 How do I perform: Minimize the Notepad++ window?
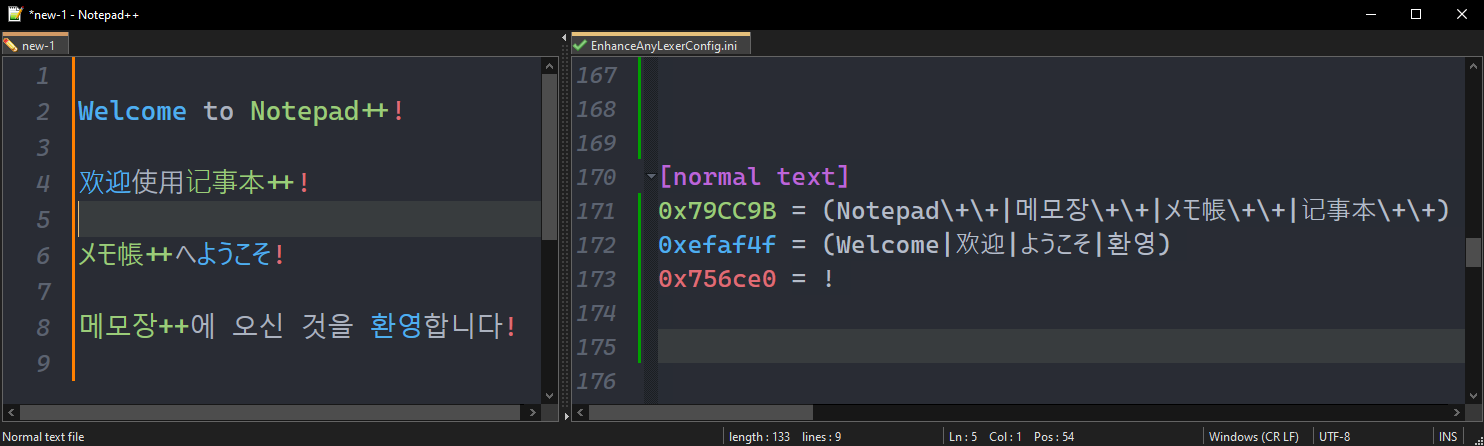coord(1369,14)
